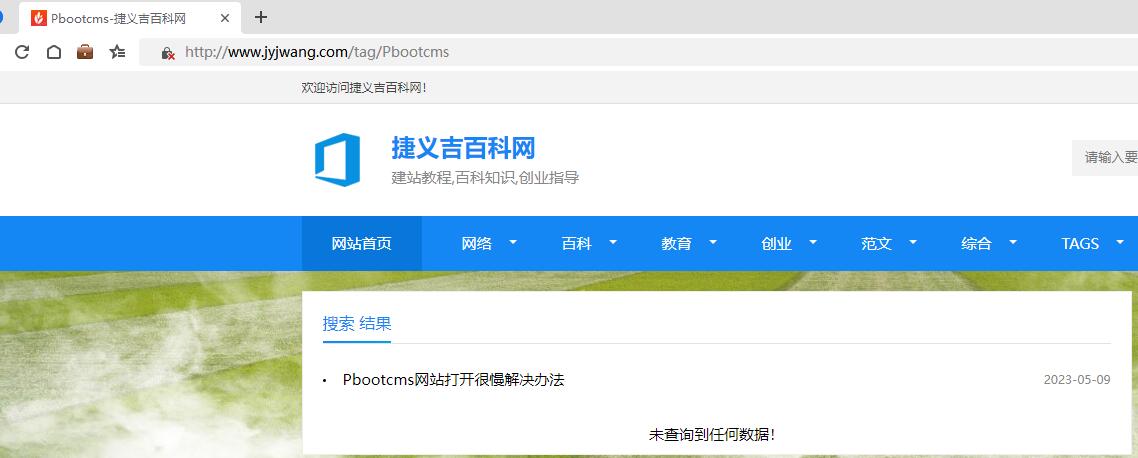Expand the 教育 dropdown arrow

point(713,242)
